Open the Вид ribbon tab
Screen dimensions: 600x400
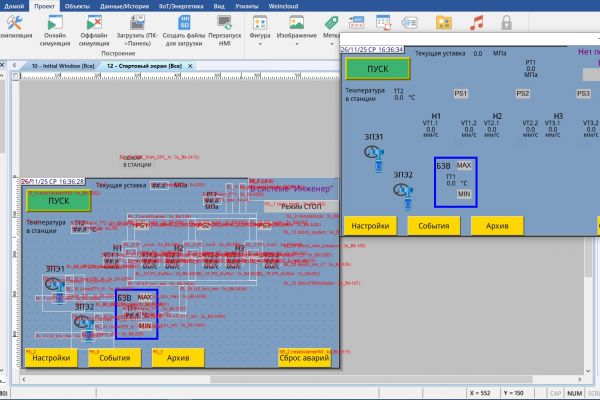click(x=219, y=6)
